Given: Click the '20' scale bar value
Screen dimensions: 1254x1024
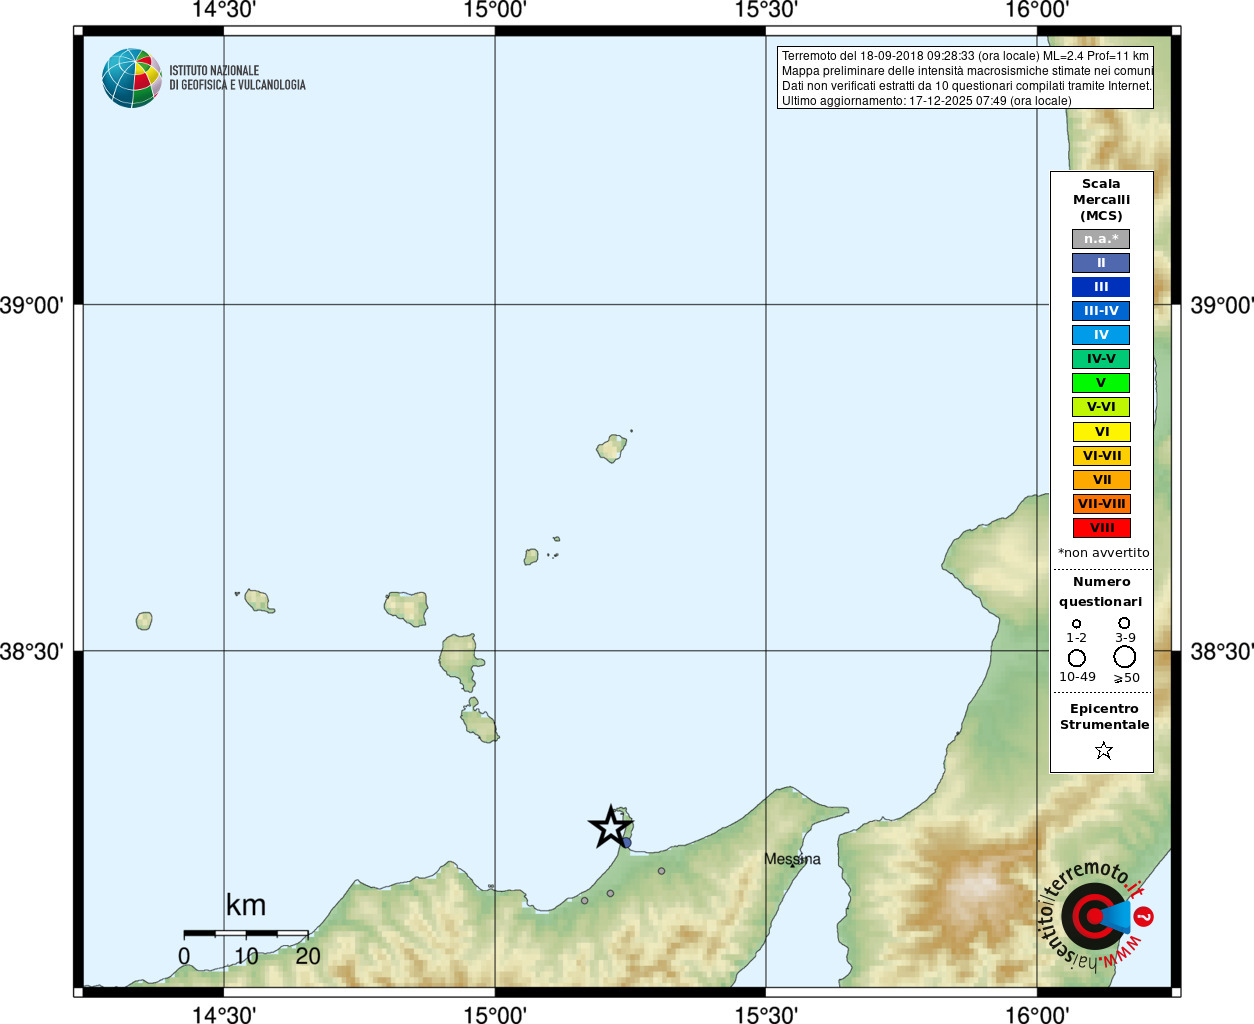Looking at the screenshot, I should click(308, 956).
